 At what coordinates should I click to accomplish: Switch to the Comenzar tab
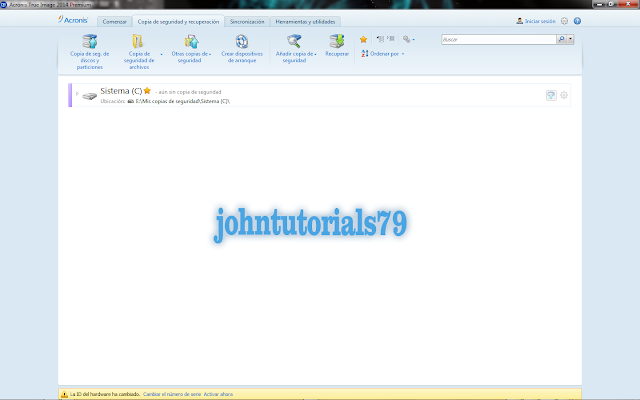[114, 22]
